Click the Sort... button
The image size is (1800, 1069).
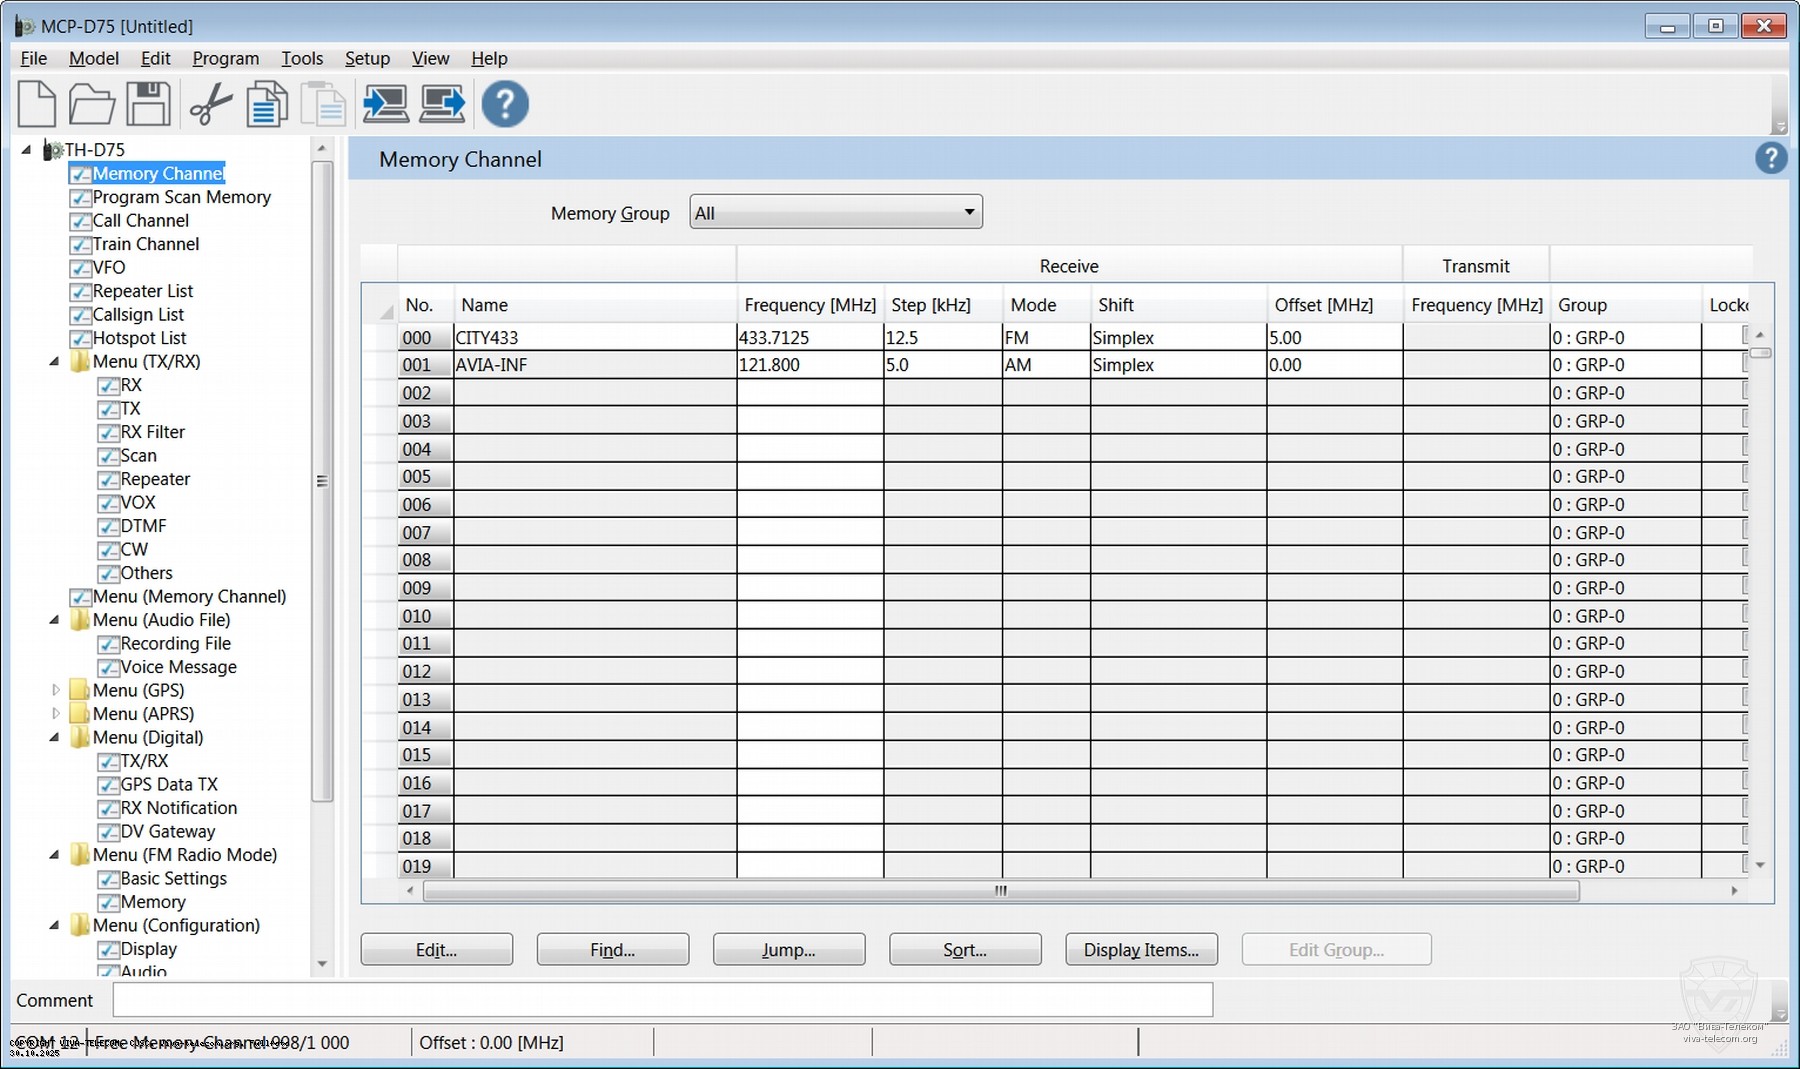click(x=964, y=949)
